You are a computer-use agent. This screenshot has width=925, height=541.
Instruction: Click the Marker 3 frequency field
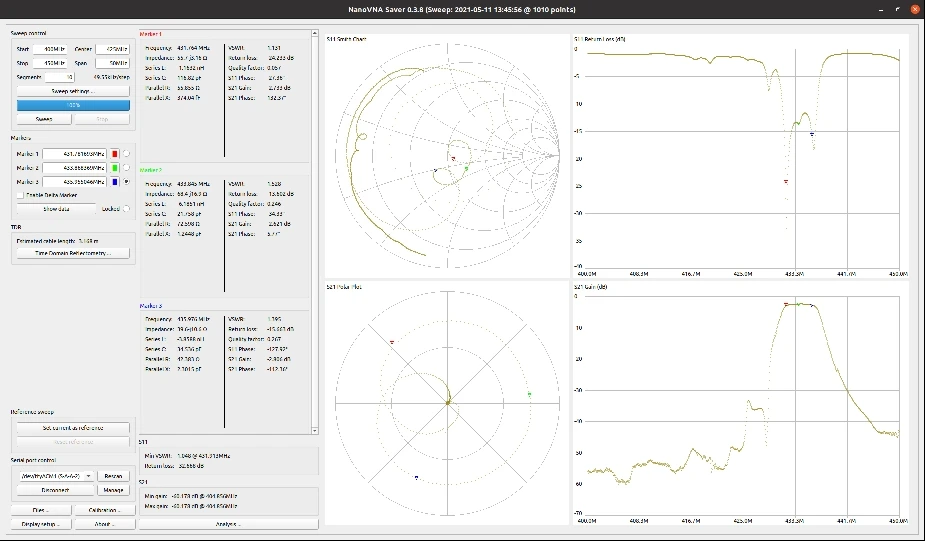click(x=74, y=182)
